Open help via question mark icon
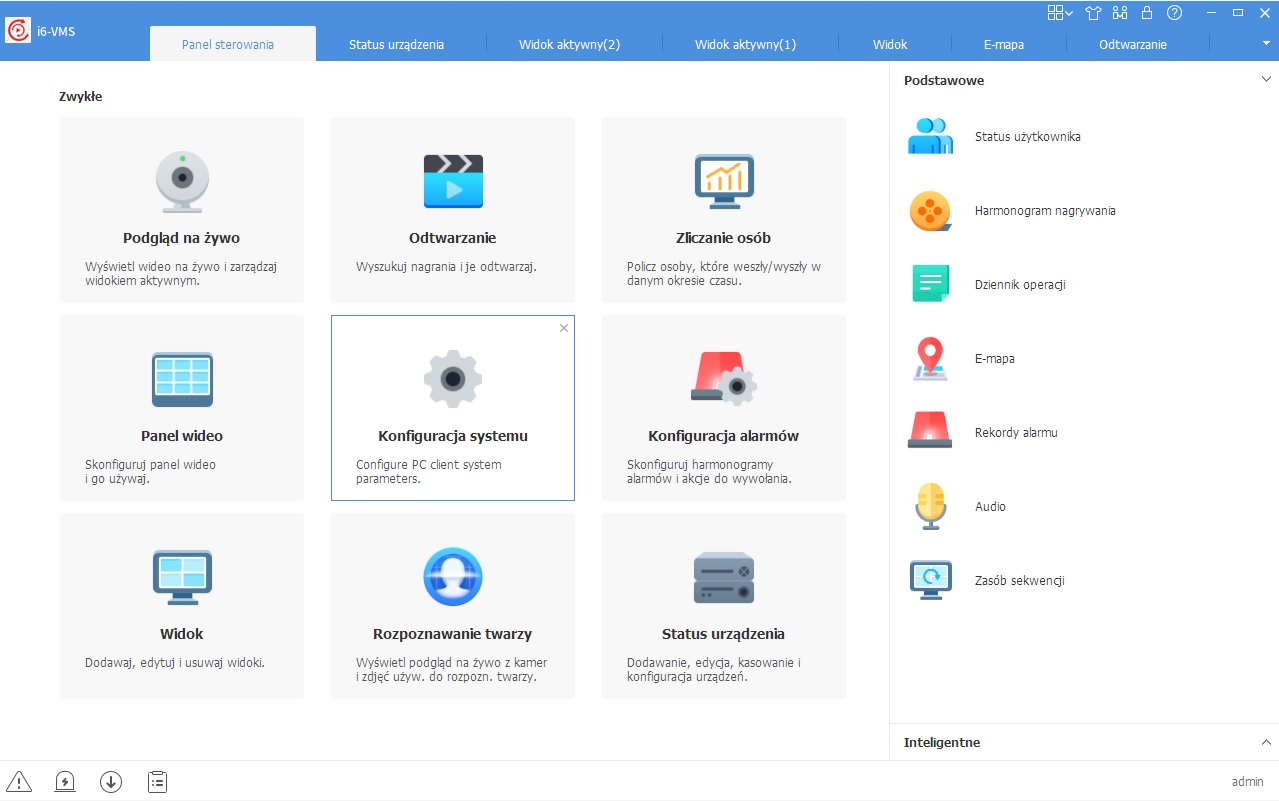Screen dimensions: 1279x801 [x=1174, y=13]
